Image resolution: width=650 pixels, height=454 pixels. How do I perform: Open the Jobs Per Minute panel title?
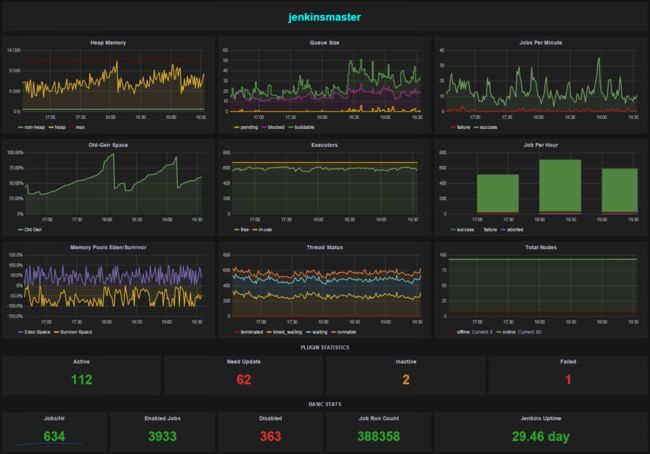541,43
